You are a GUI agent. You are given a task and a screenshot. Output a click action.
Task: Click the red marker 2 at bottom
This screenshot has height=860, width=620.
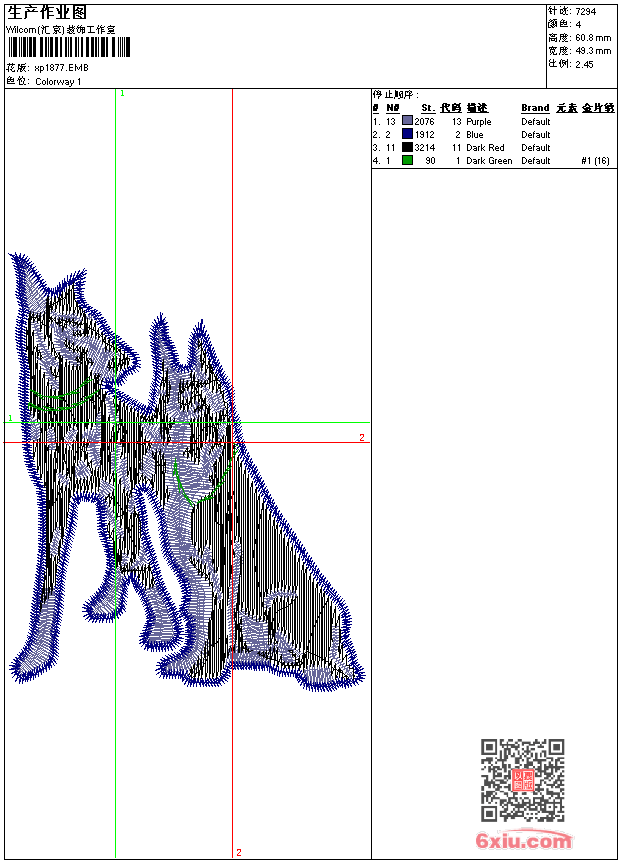[238, 852]
